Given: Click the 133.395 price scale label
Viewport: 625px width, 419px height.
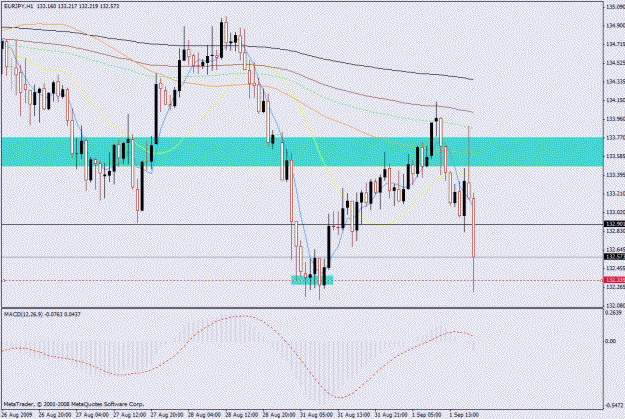Looking at the screenshot, I should coord(615,175).
